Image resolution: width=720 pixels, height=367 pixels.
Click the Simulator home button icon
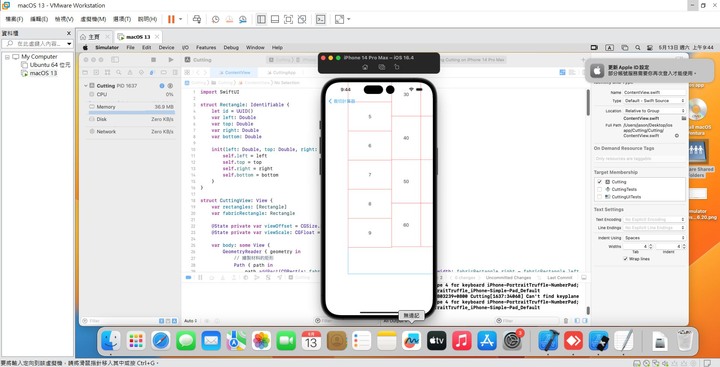(365, 67)
